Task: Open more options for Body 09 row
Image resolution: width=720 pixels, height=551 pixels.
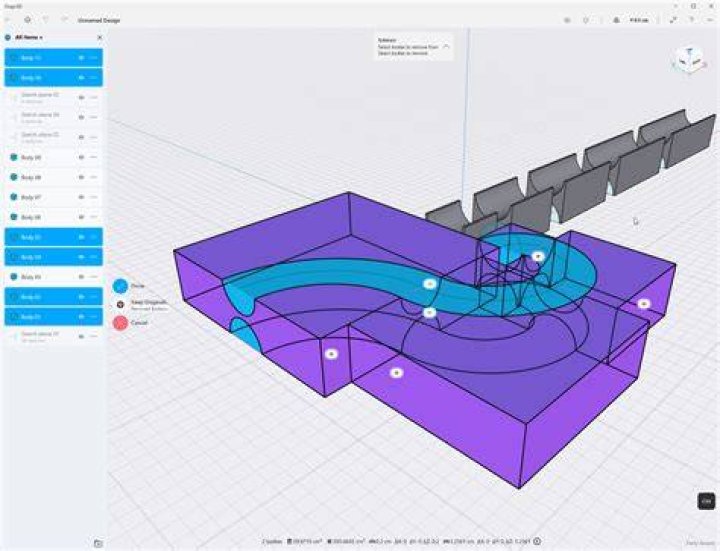Action: [x=94, y=157]
